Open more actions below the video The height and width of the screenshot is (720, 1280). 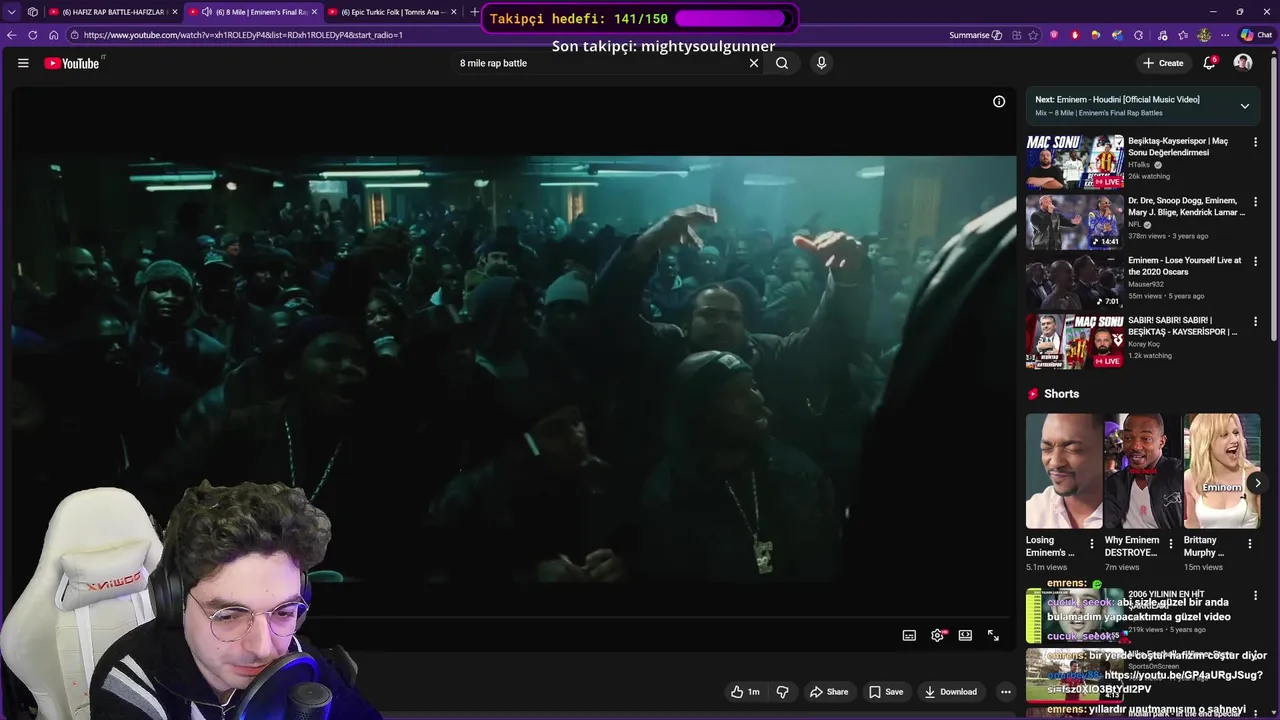1005,692
